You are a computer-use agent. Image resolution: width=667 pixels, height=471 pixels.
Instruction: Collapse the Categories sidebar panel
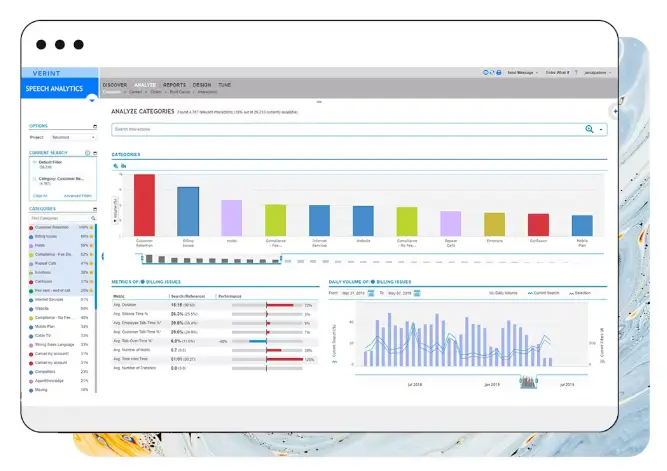(95, 209)
